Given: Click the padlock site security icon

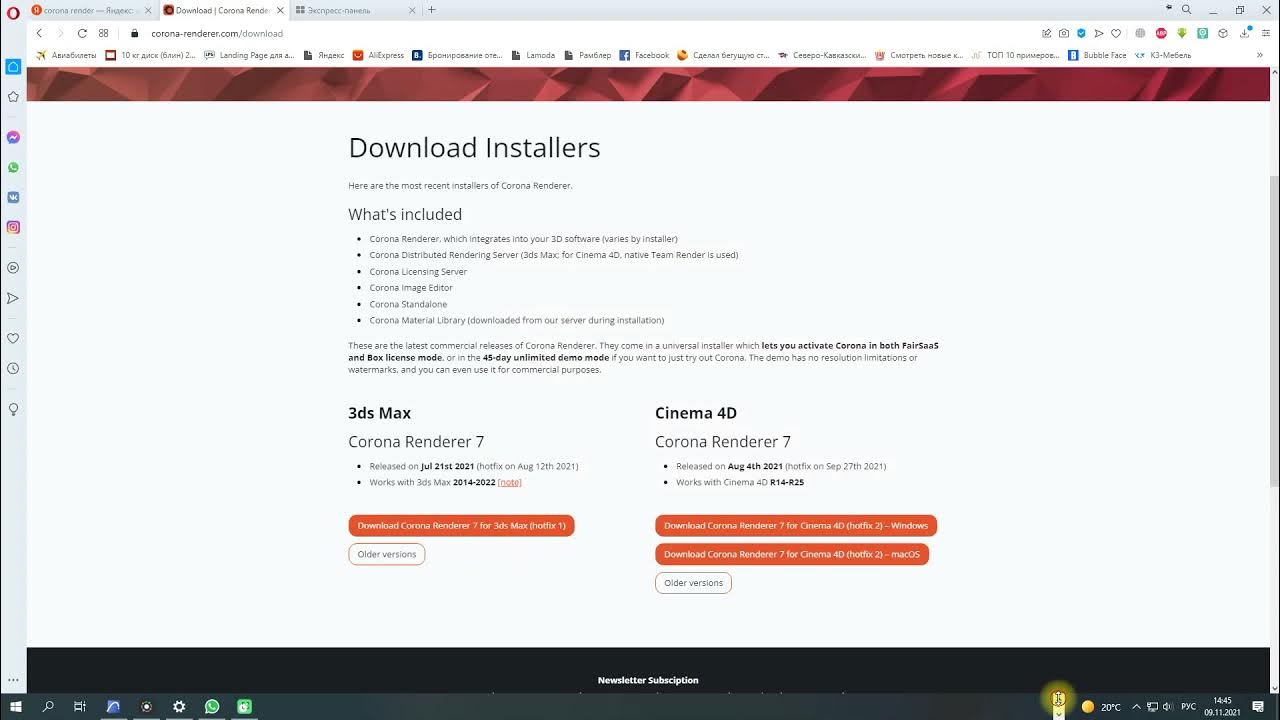Looking at the screenshot, I should [135, 33].
